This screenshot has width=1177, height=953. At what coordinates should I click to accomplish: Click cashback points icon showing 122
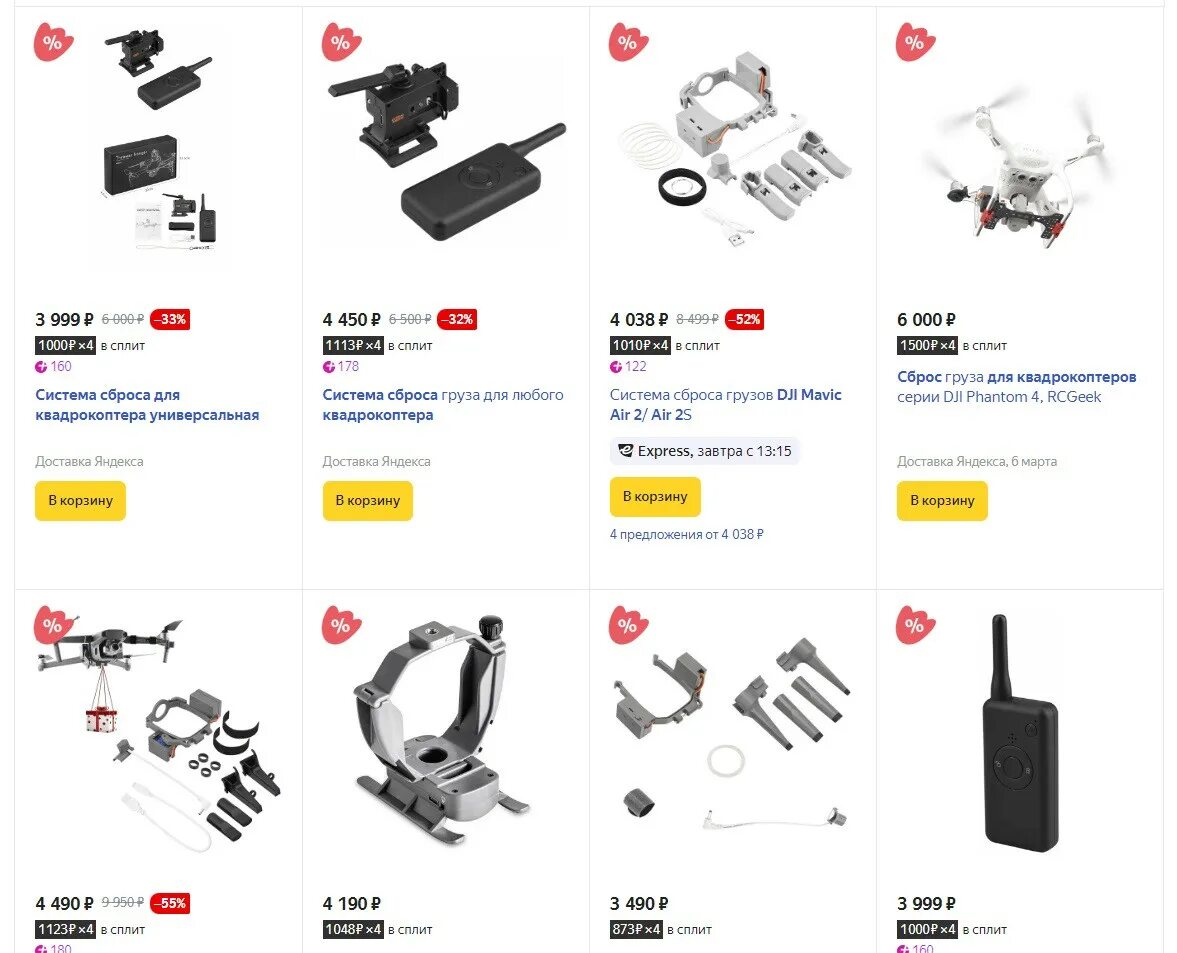(616, 366)
